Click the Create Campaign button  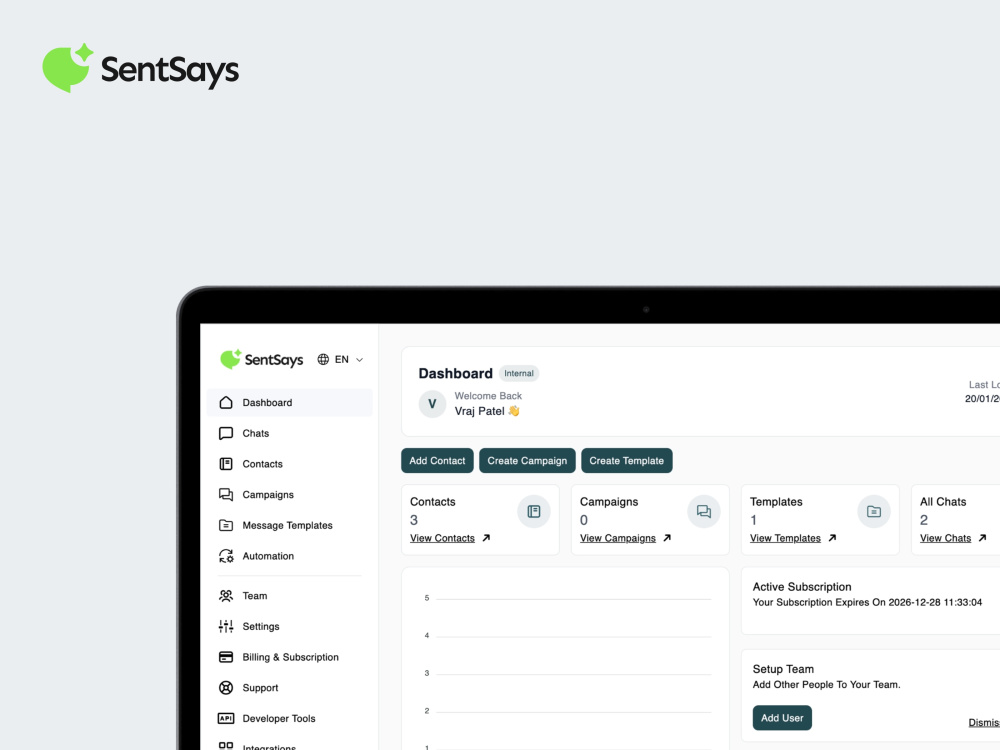[x=527, y=460]
